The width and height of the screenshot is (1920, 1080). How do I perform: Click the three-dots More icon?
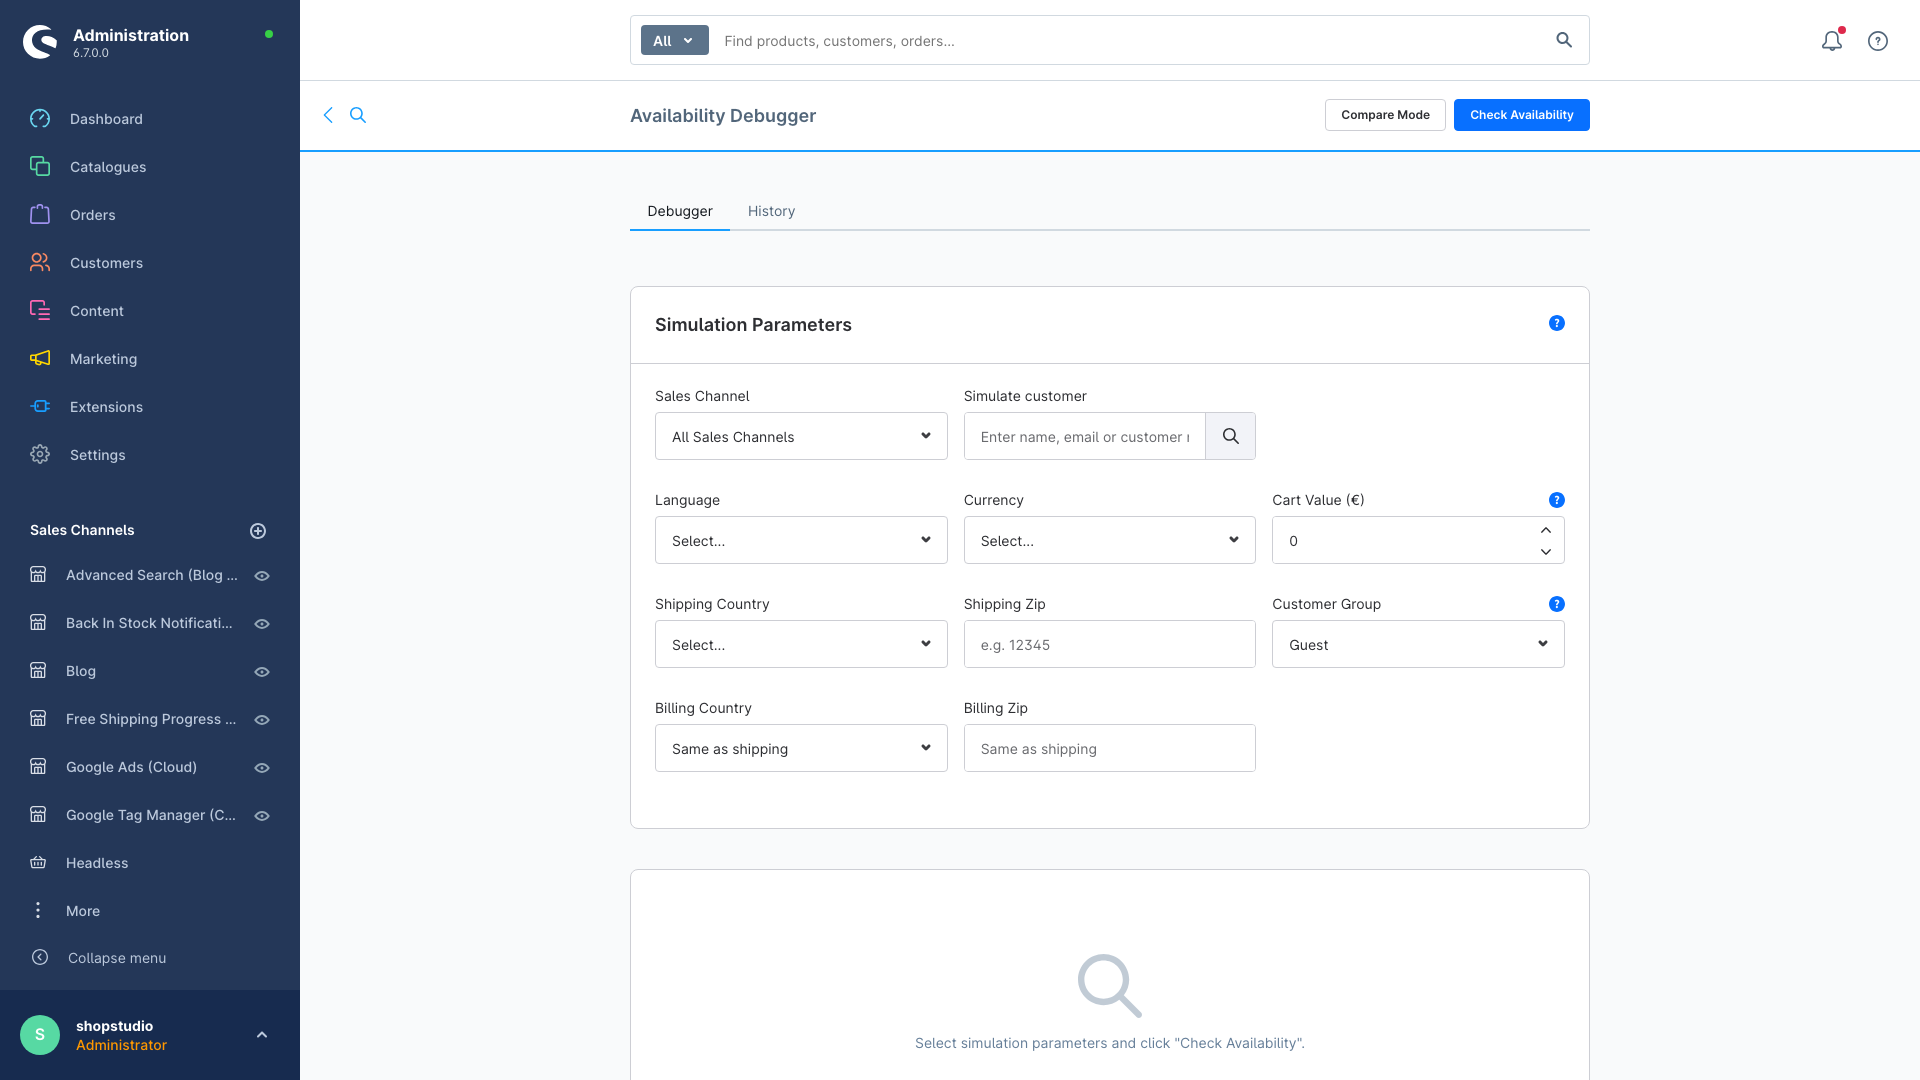(38, 911)
